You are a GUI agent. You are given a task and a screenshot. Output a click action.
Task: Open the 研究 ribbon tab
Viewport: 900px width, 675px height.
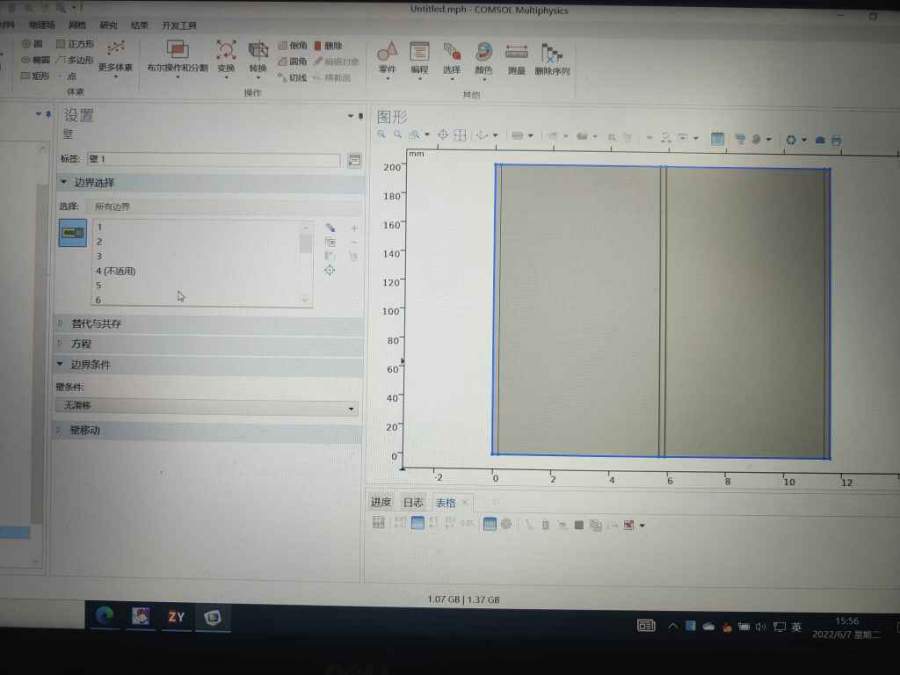pyautogui.click(x=108, y=25)
